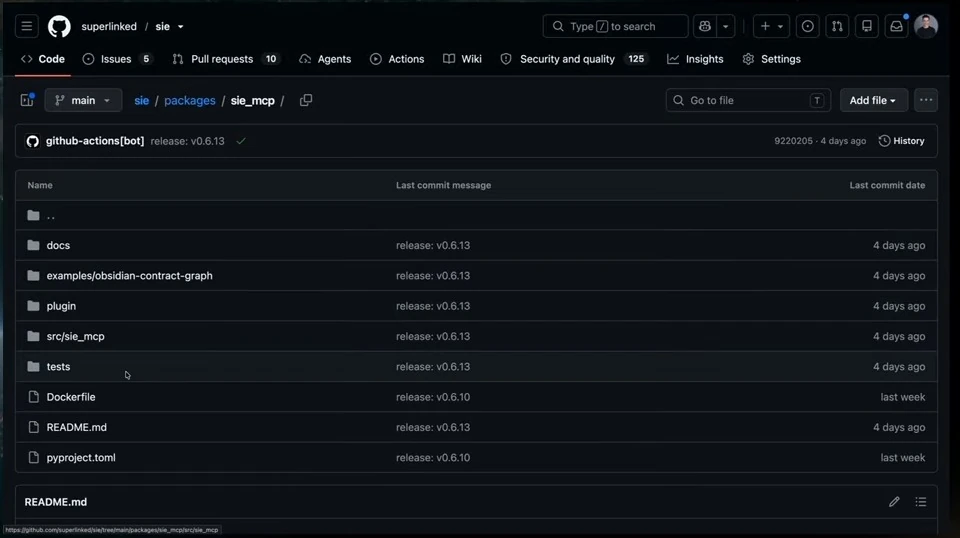
Task: Click the plugin folder icon
Action: 33,306
